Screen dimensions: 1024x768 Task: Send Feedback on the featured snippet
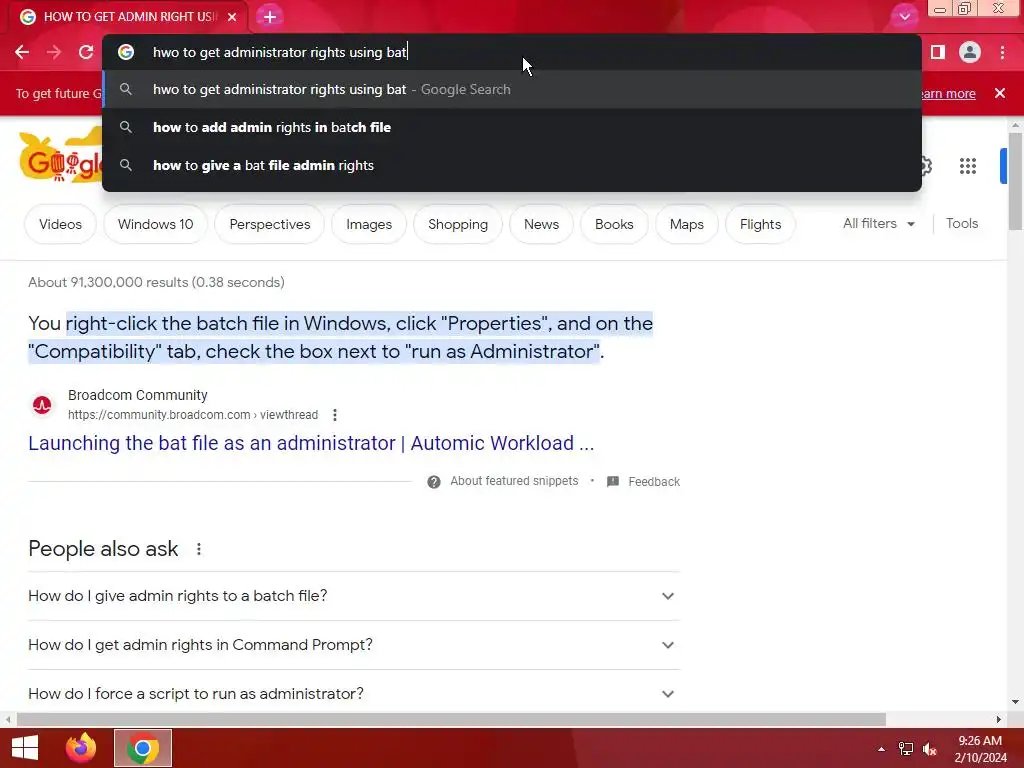[644, 482]
